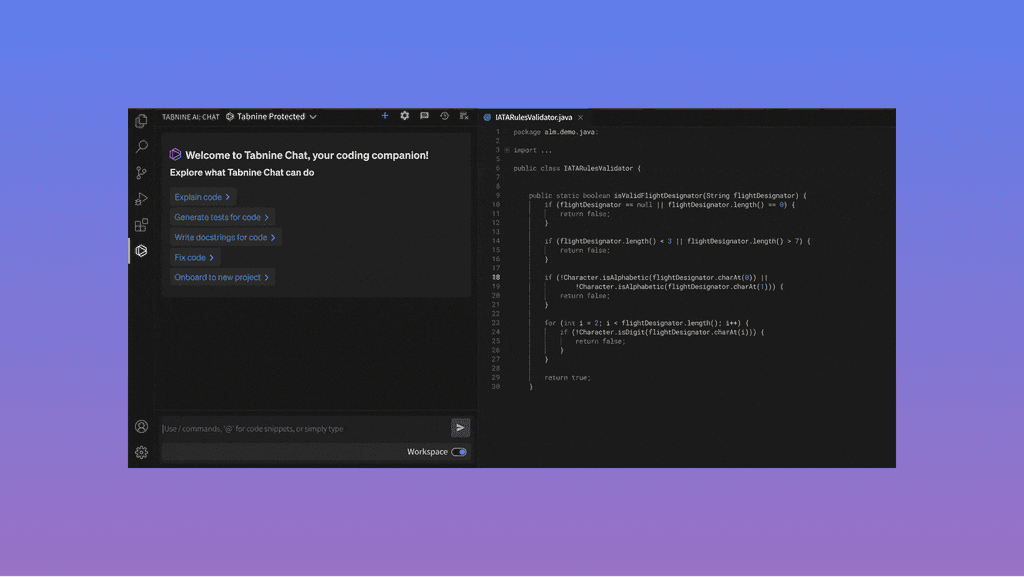Open the Extensions view icon

[142, 225]
